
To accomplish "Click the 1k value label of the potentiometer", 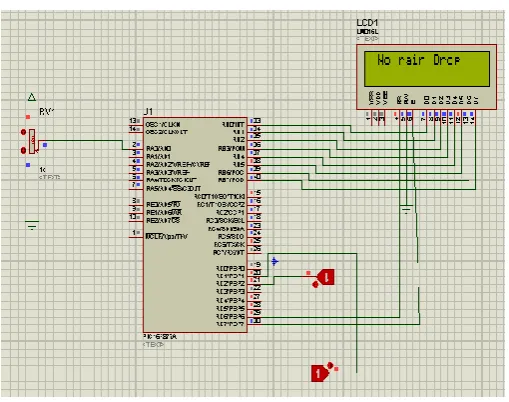I will (x=42, y=170).
